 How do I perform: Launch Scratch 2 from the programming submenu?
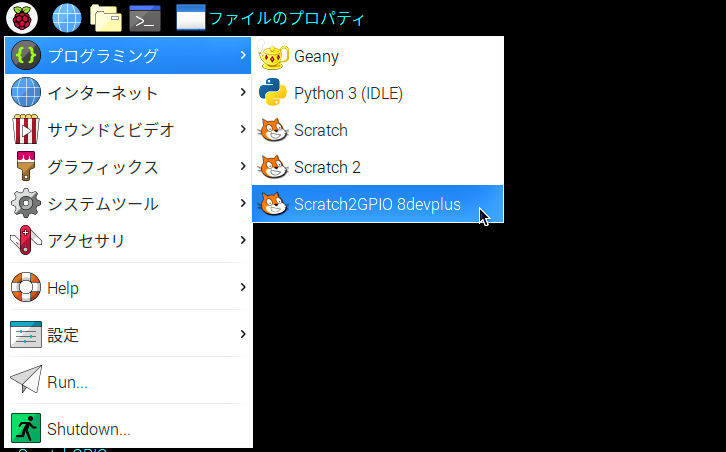tap(377, 167)
